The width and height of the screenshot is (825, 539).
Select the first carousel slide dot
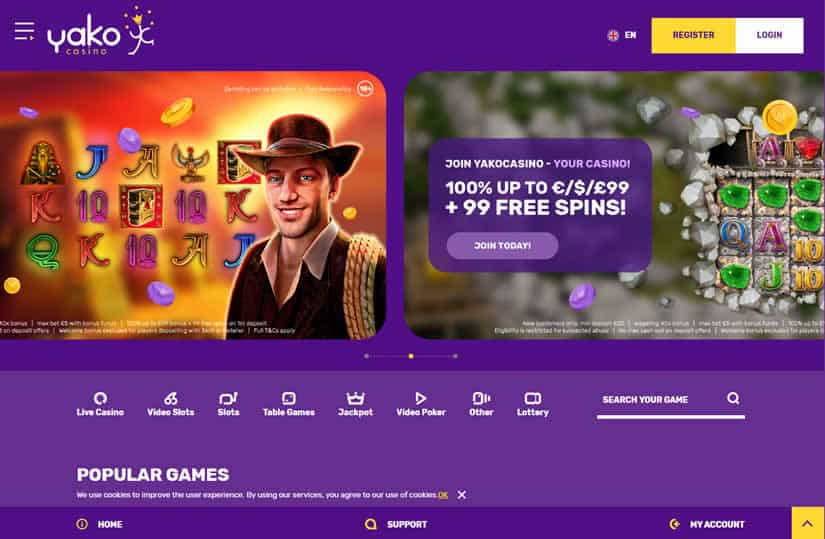click(x=367, y=356)
